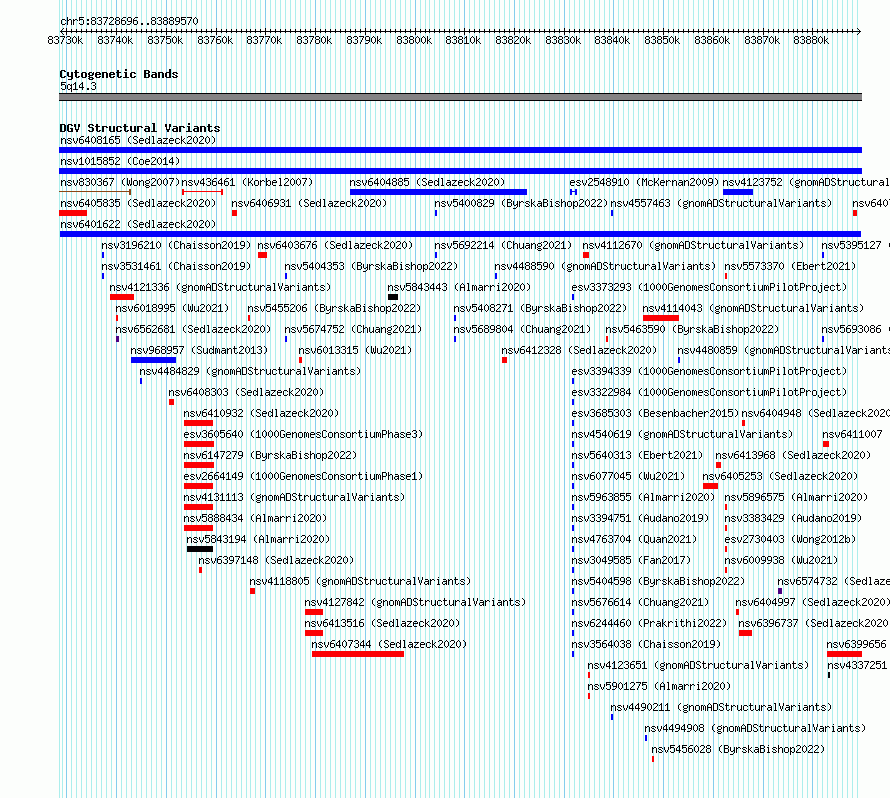Screen dimensions: 890x798
Task: Click nsv5888434 (Almarri2020) label
Action: pyautogui.click(x=254, y=518)
